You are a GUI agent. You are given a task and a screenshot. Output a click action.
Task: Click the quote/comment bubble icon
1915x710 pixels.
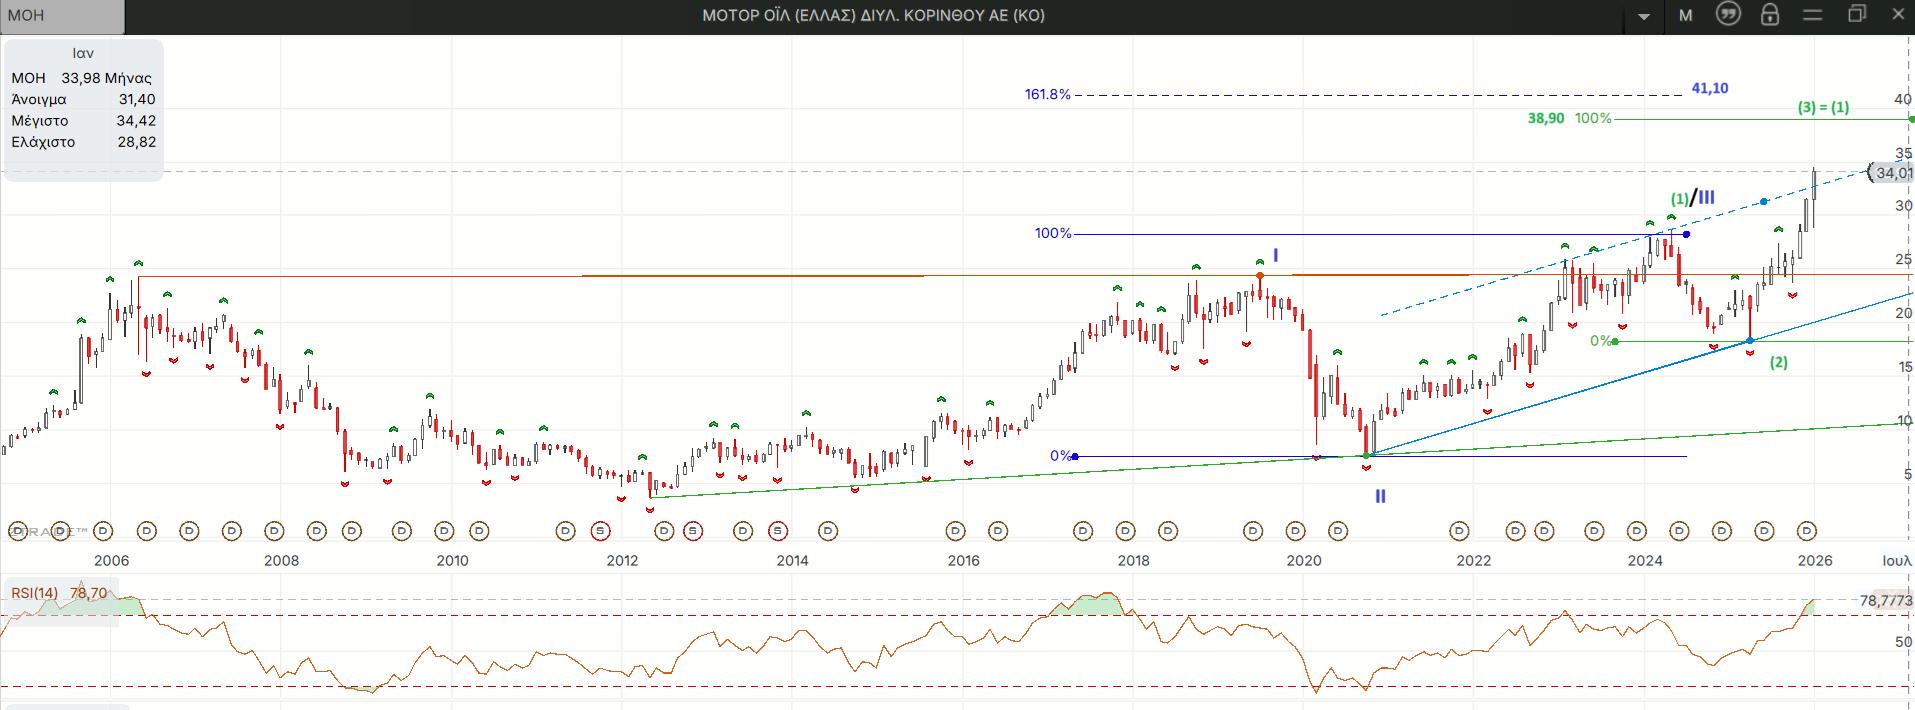(1728, 14)
